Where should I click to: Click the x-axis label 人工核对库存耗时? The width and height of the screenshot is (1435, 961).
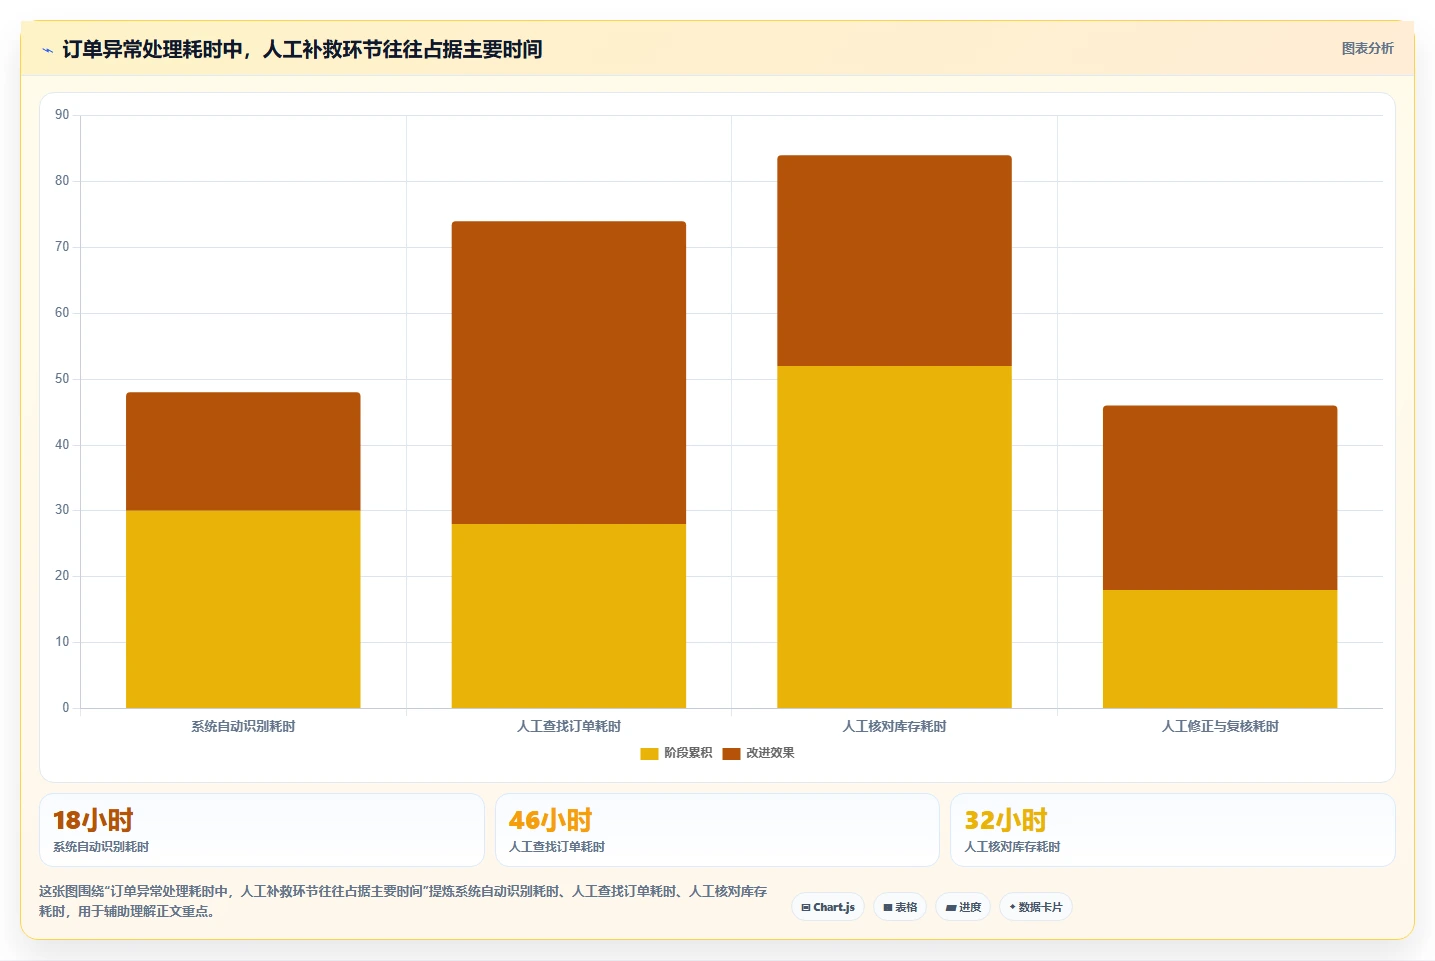(x=894, y=726)
